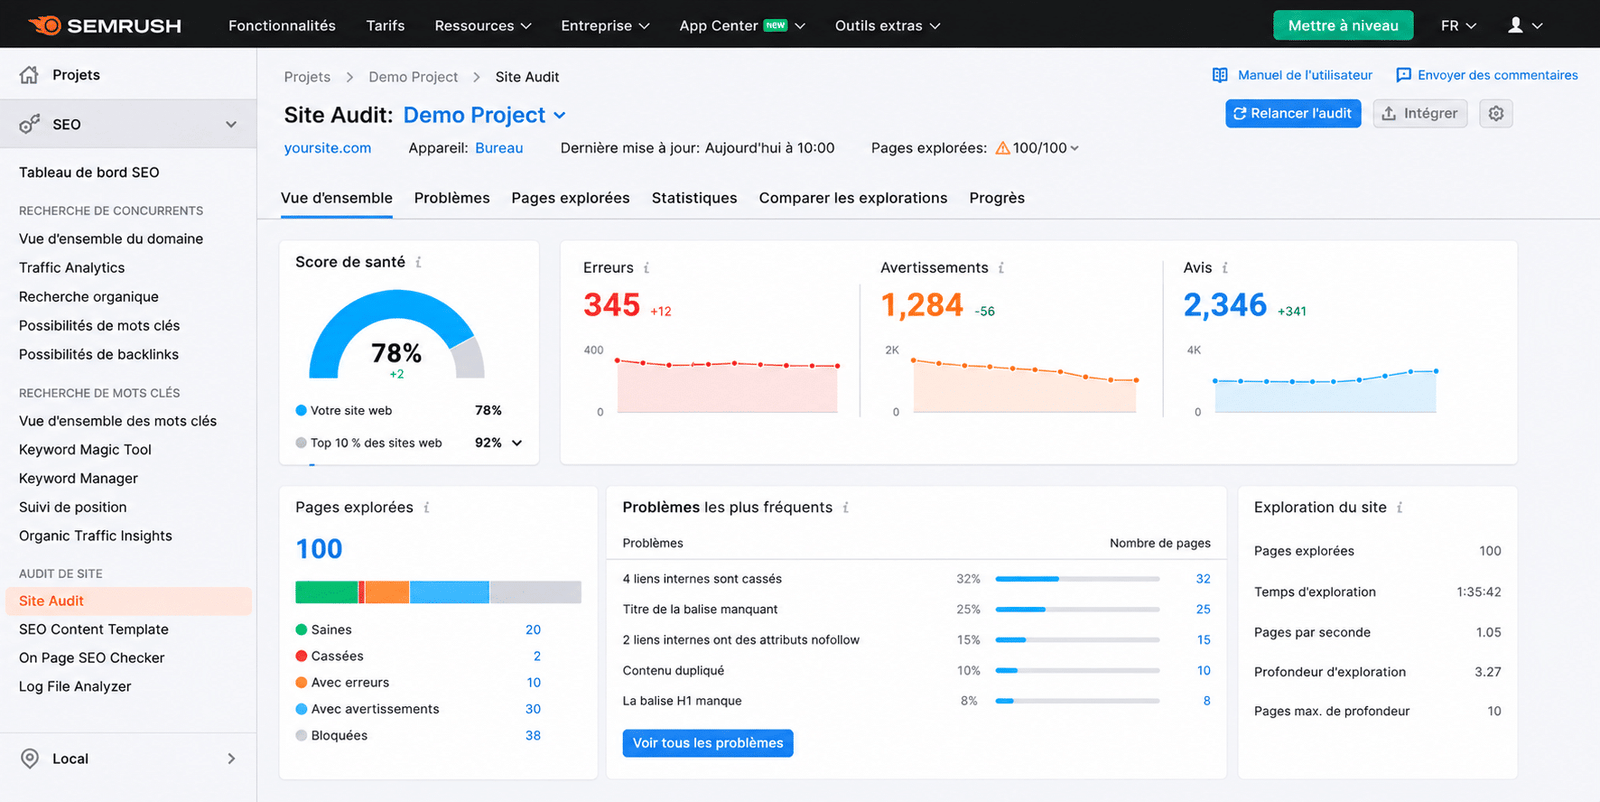
Task: Open the Progrès tab
Action: [996, 198]
